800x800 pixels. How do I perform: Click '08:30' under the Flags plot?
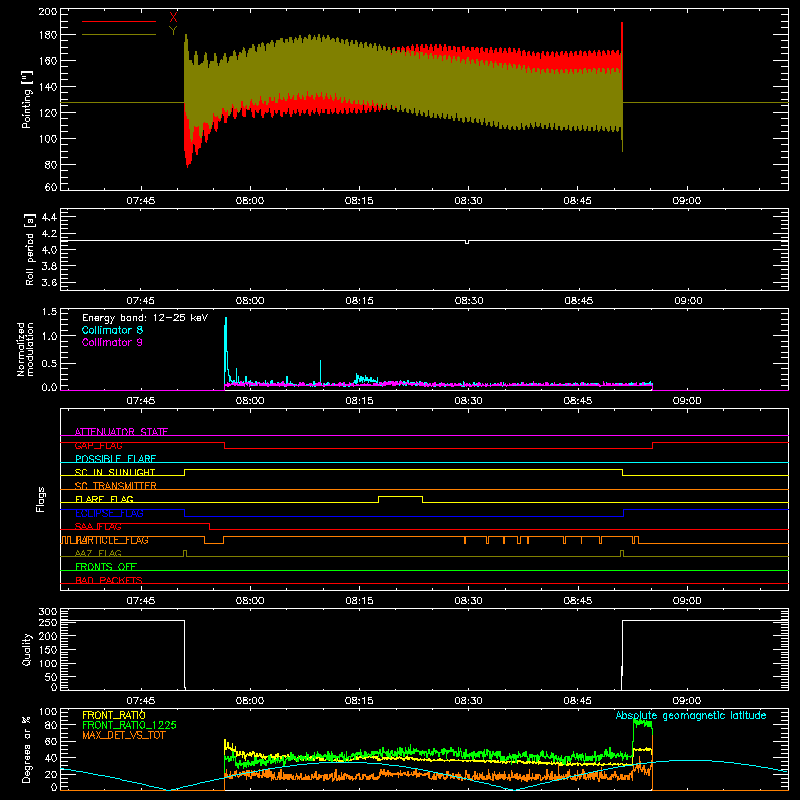pyautogui.click(x=468, y=601)
